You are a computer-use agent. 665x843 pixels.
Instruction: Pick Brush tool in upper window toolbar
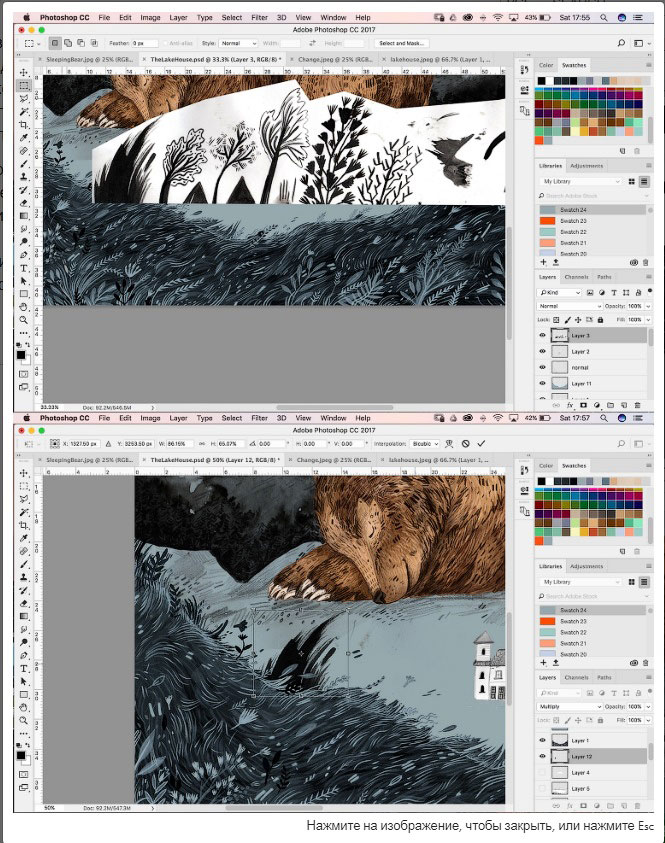pyautogui.click(x=24, y=164)
